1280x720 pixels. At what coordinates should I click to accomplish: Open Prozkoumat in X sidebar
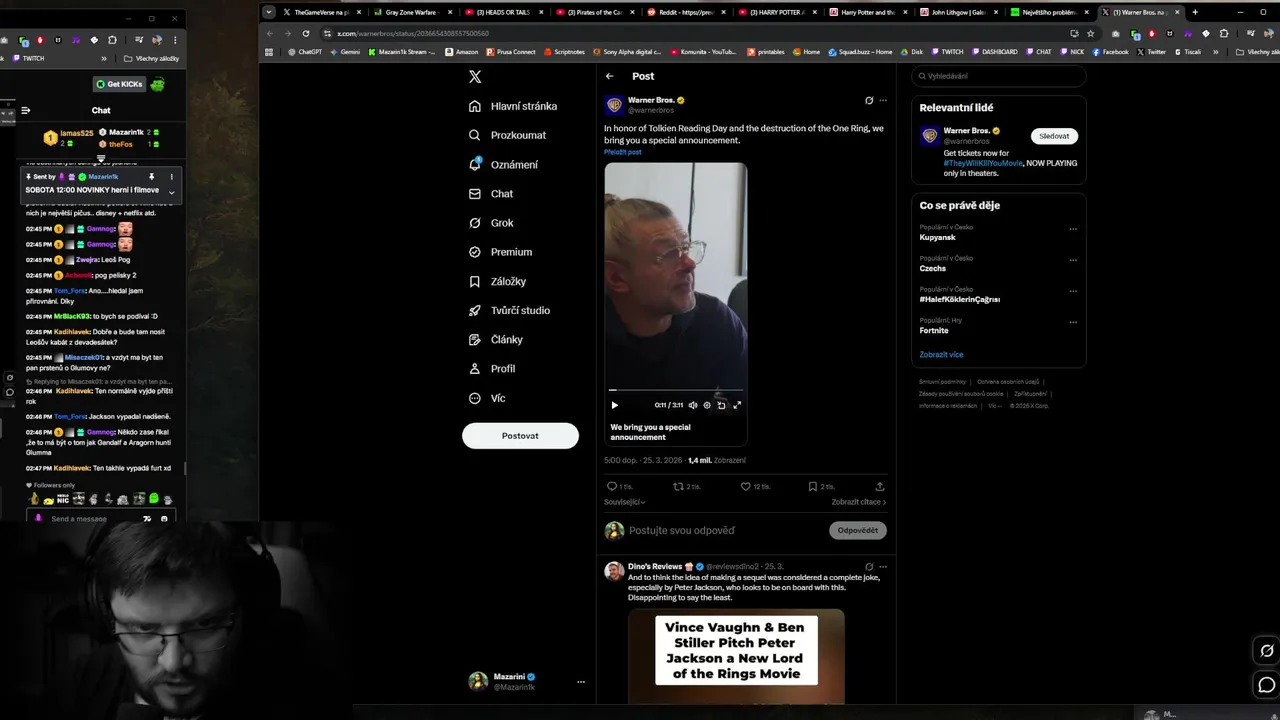pyautogui.click(x=507, y=135)
